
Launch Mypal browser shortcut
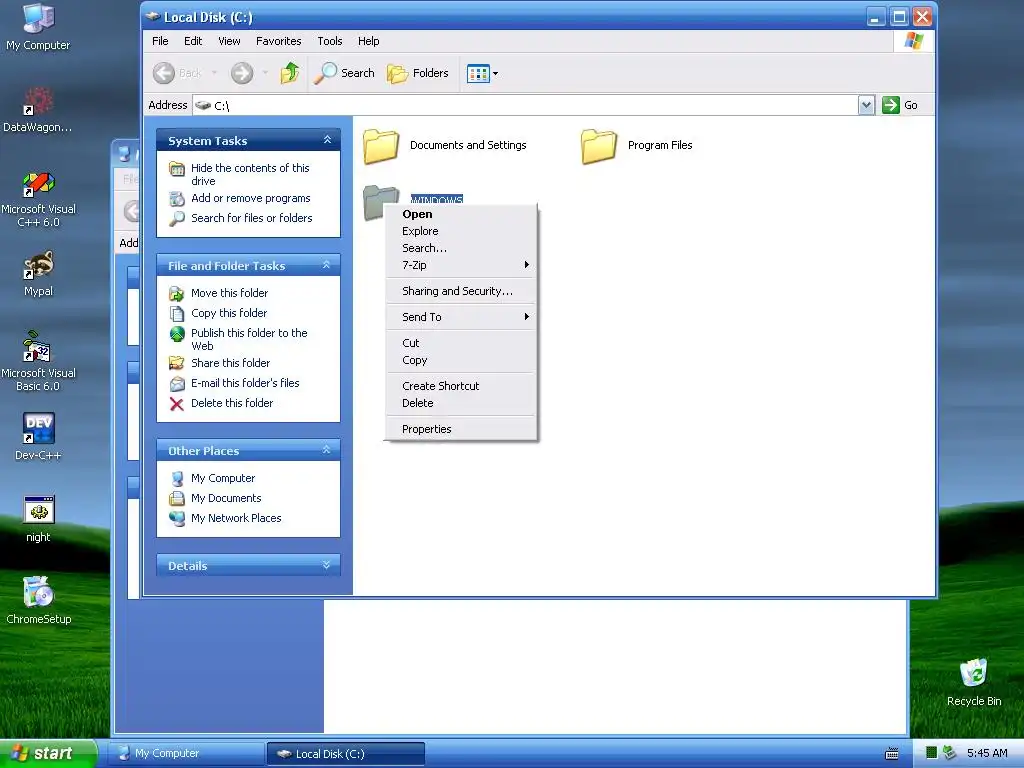click(x=38, y=273)
